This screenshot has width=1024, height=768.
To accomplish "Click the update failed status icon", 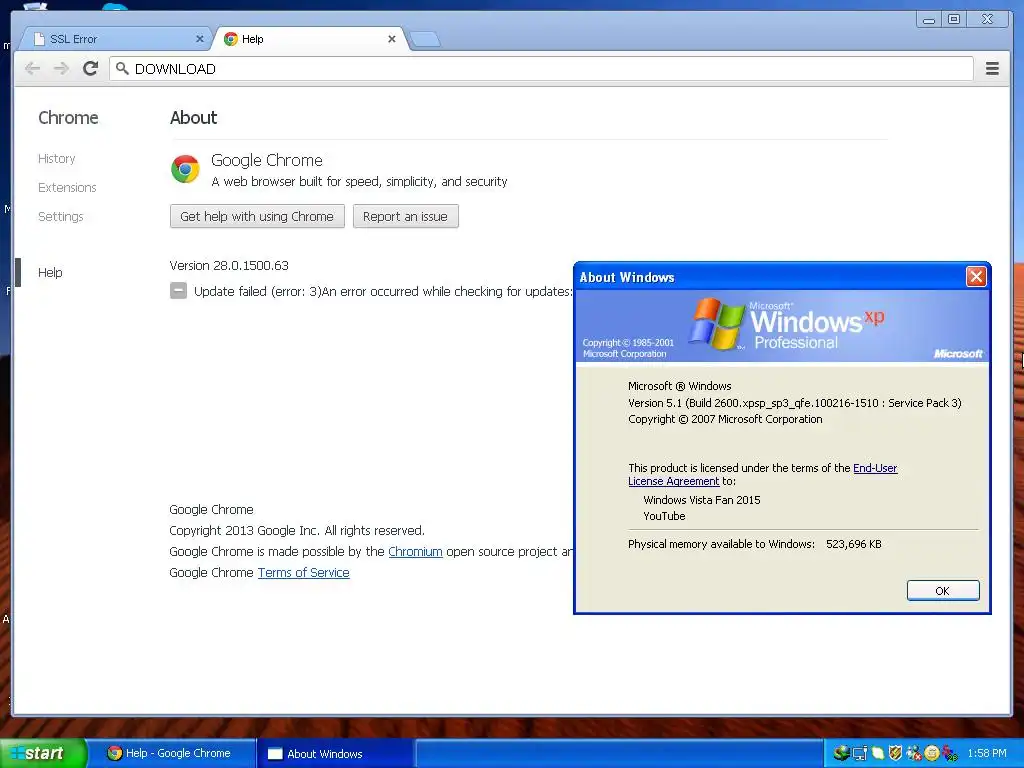I will point(178,291).
